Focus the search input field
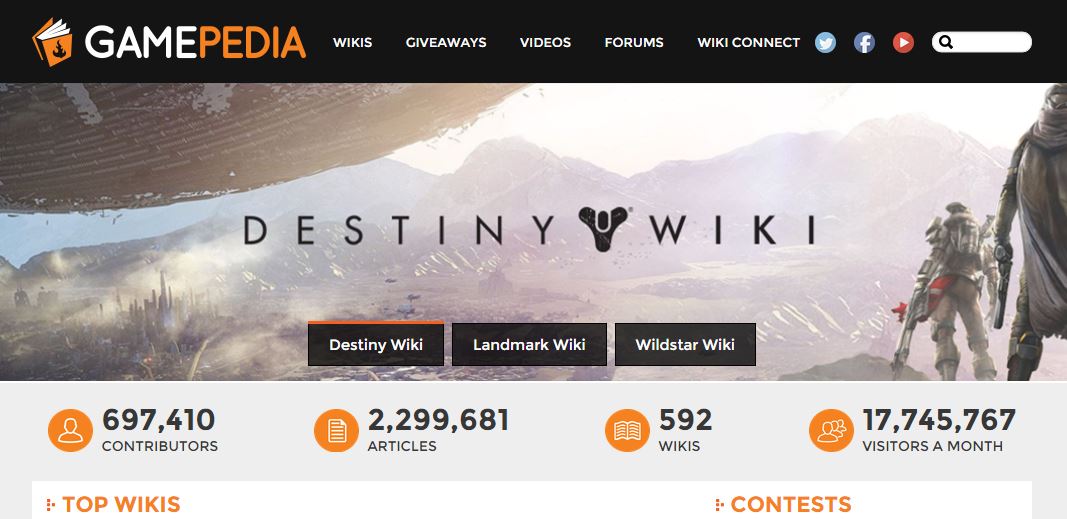The width and height of the screenshot is (1067, 519). [992, 42]
